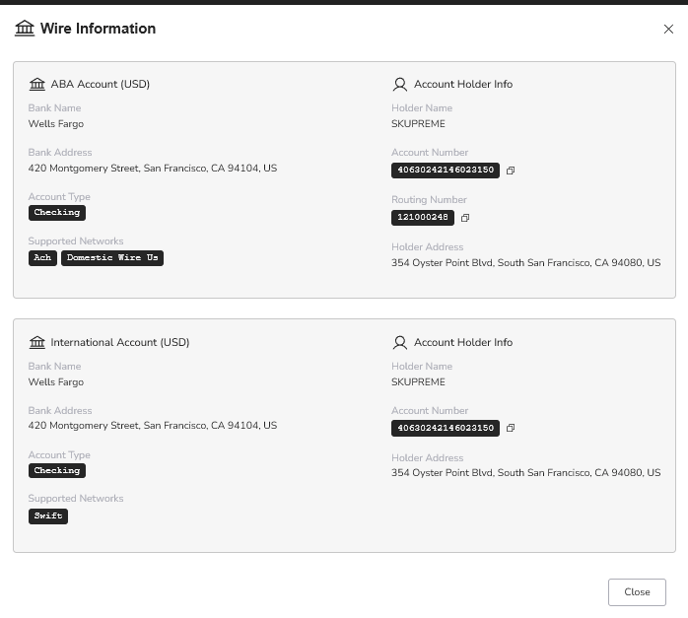Click the International Checking account type badge
The image size is (688, 618).
click(57, 471)
